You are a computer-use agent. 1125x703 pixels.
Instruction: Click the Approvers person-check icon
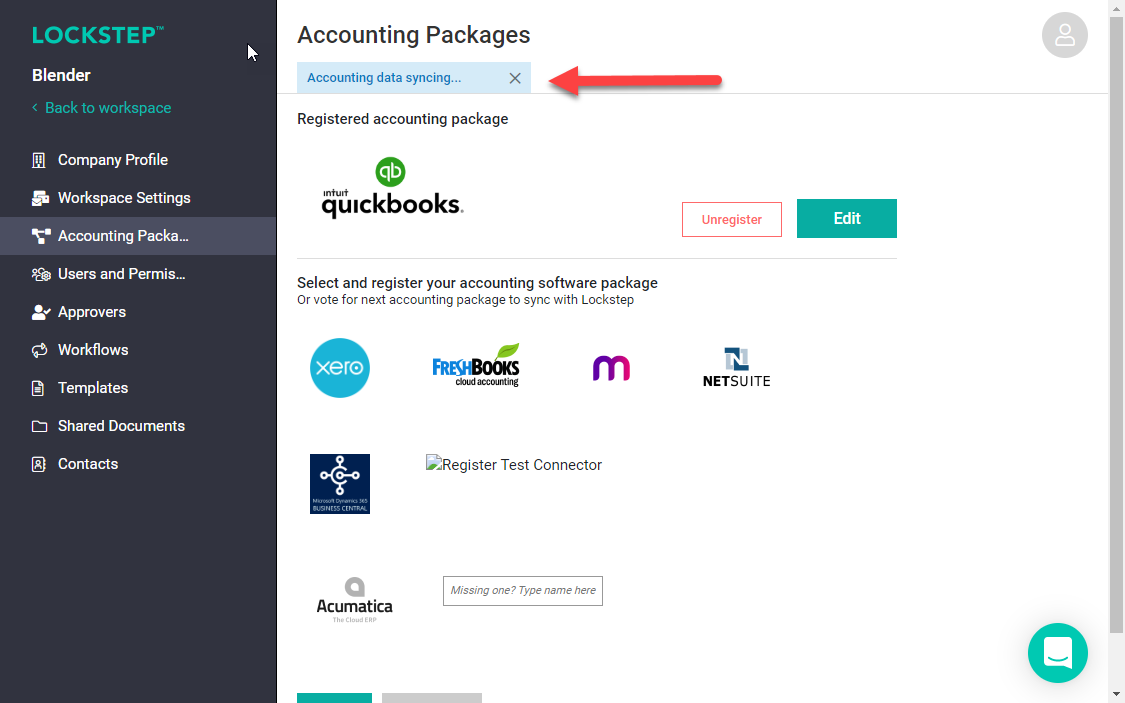[x=40, y=312]
